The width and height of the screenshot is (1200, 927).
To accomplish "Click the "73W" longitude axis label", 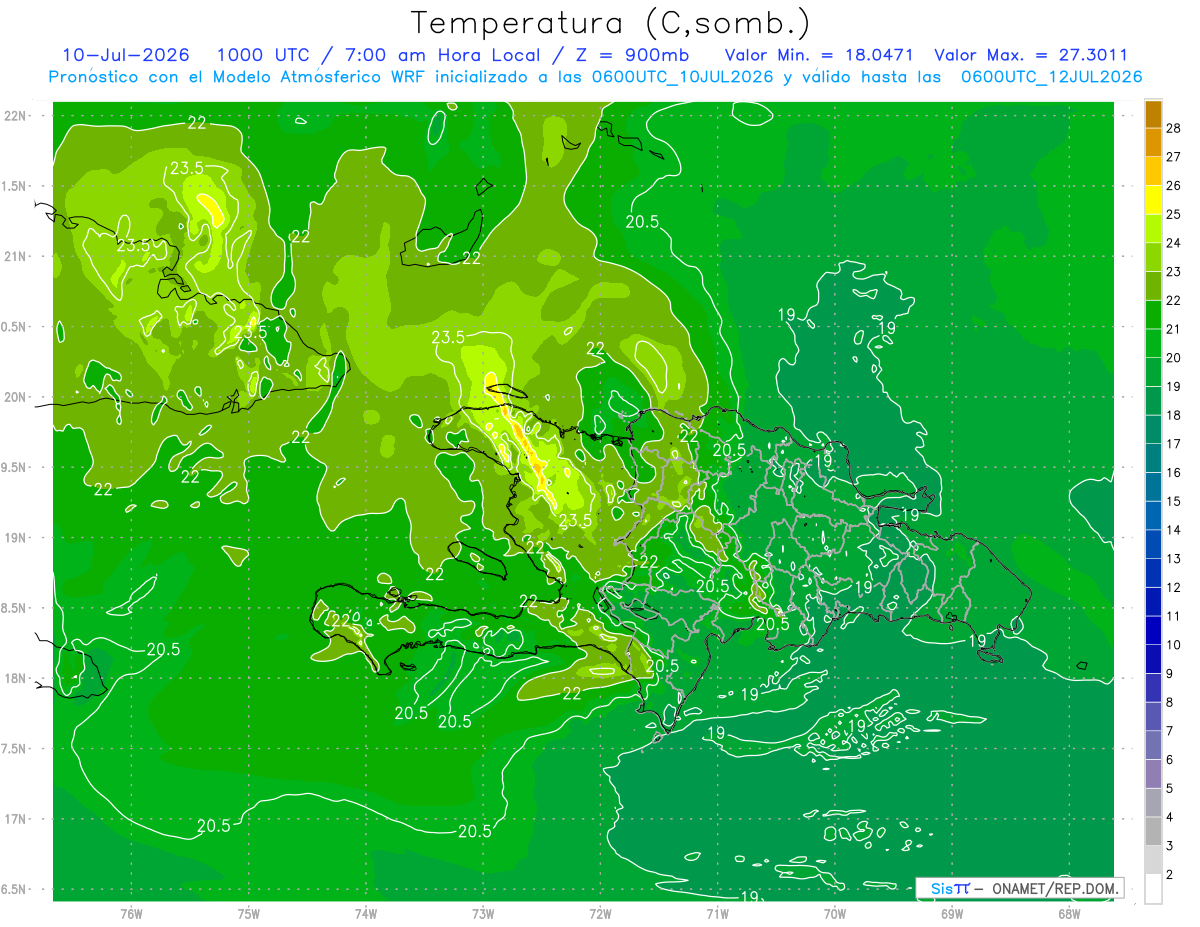I will 483,913.
